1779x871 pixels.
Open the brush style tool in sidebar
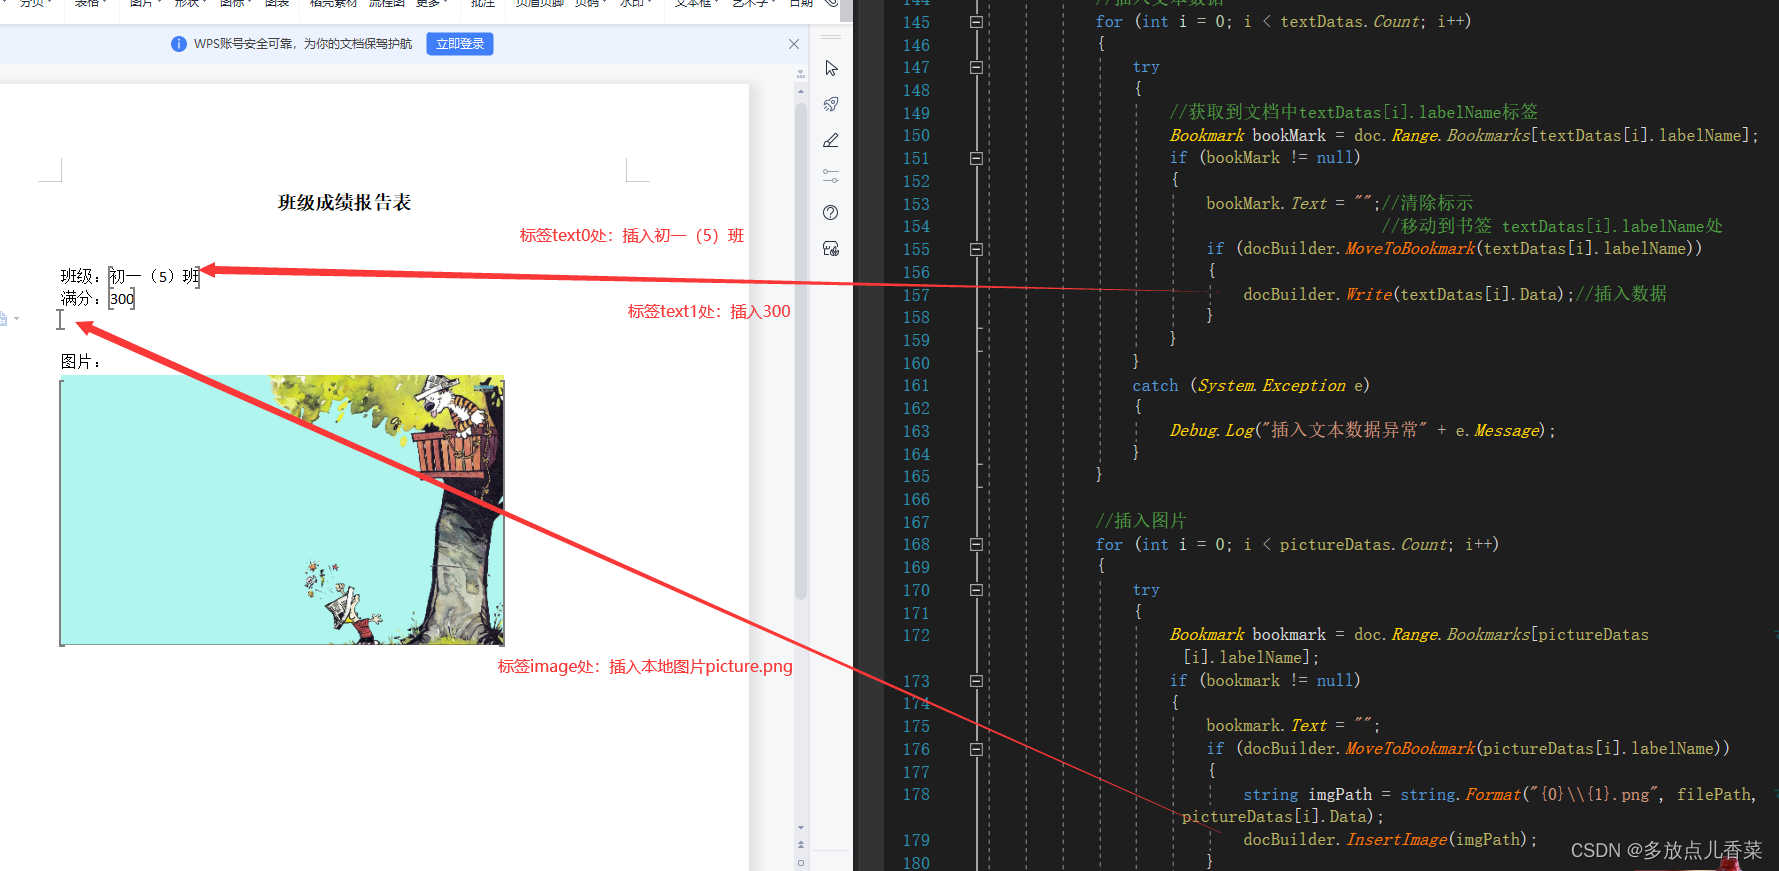(x=831, y=140)
